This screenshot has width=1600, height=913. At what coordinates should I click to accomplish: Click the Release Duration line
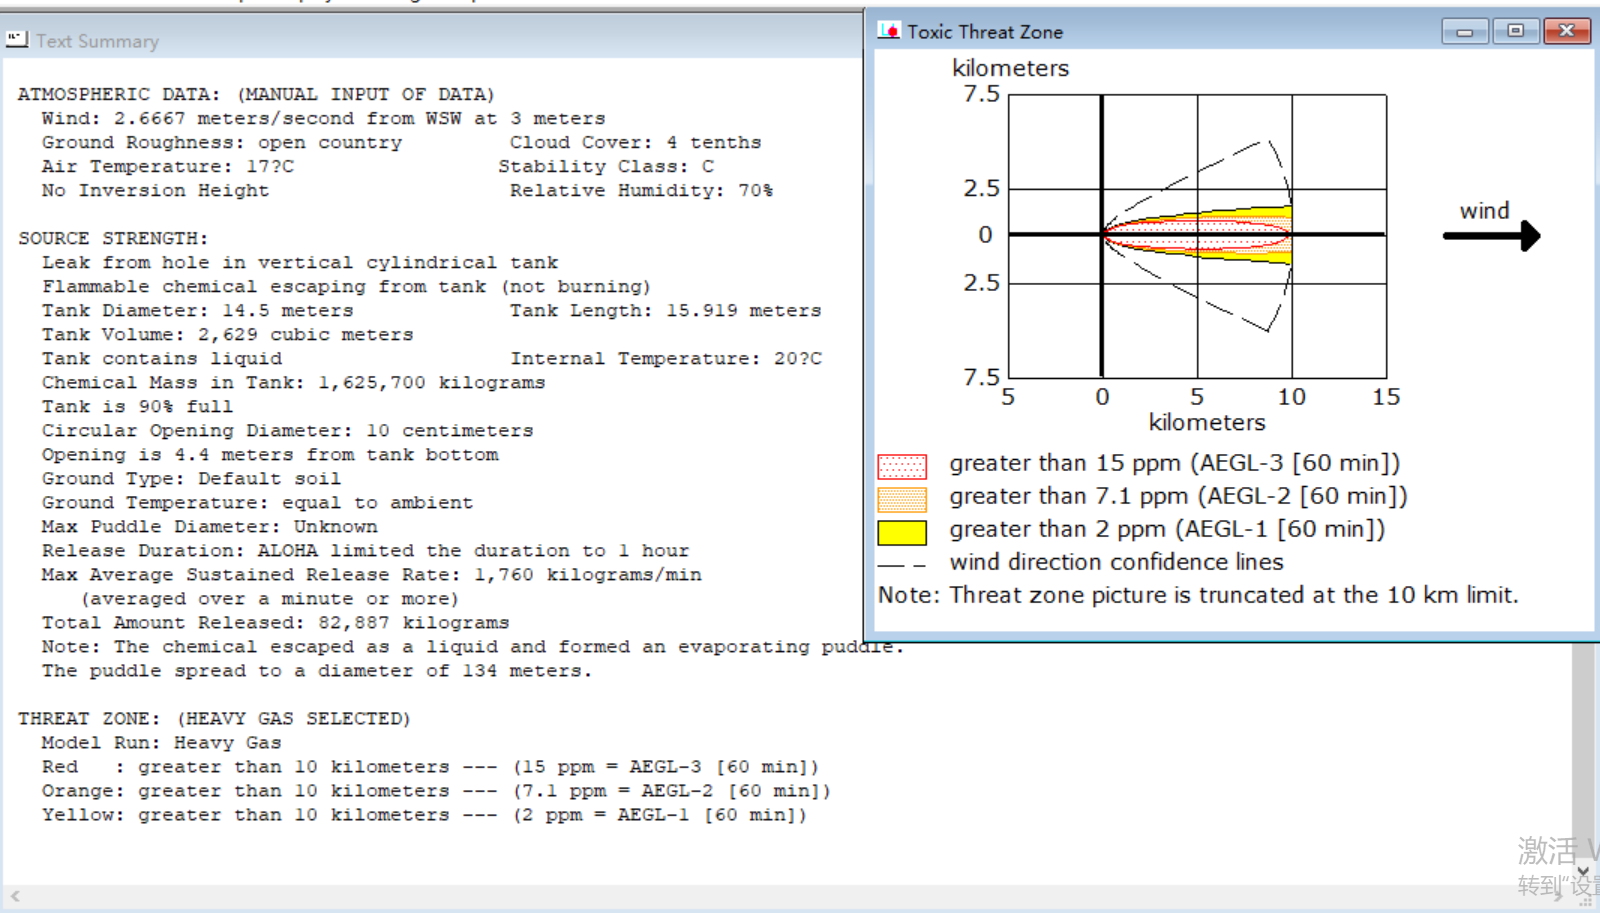click(365, 550)
